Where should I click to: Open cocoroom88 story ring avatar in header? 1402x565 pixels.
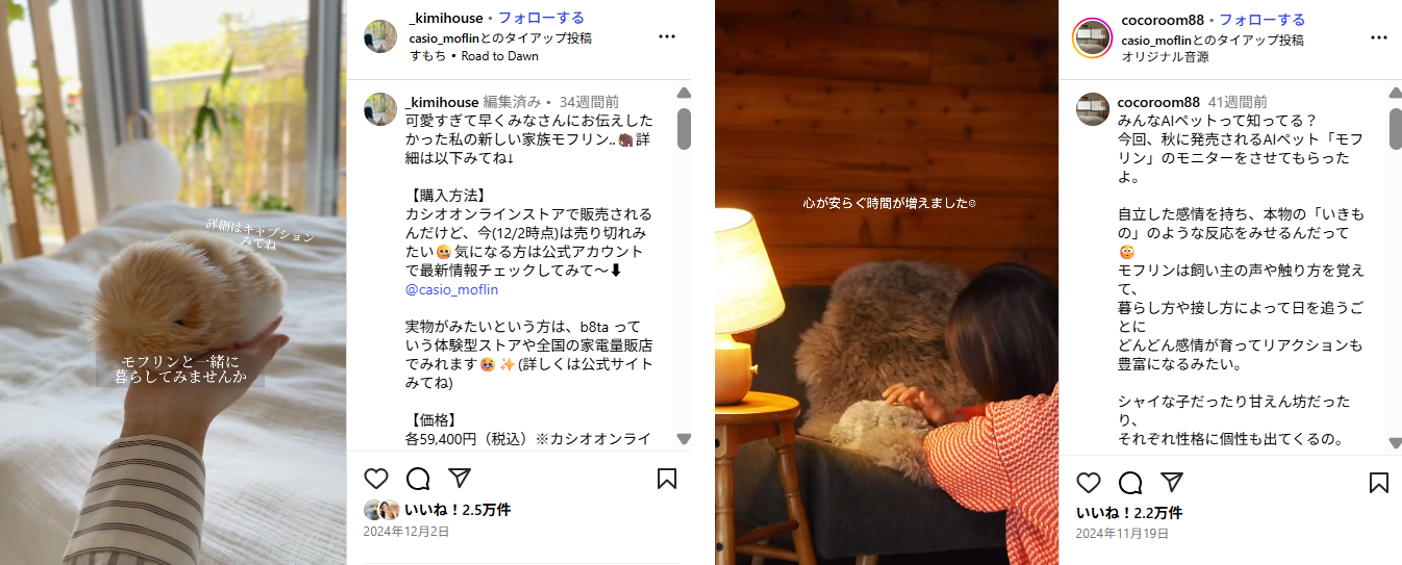(1092, 38)
